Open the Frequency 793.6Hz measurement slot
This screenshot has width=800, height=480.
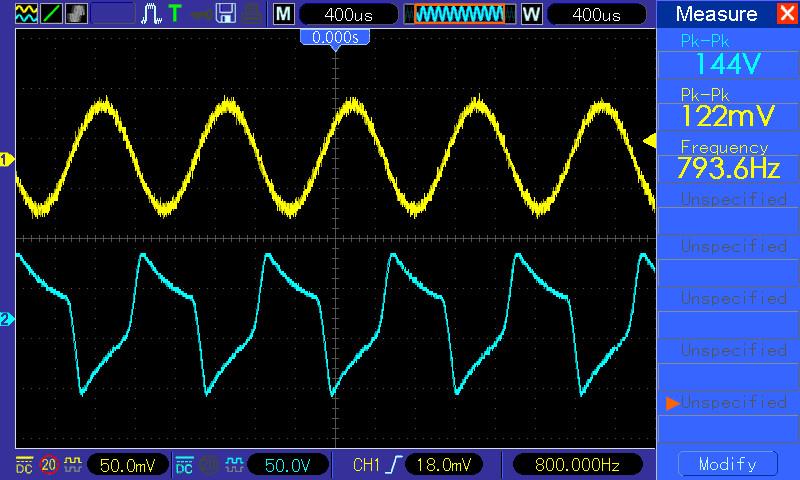point(727,160)
